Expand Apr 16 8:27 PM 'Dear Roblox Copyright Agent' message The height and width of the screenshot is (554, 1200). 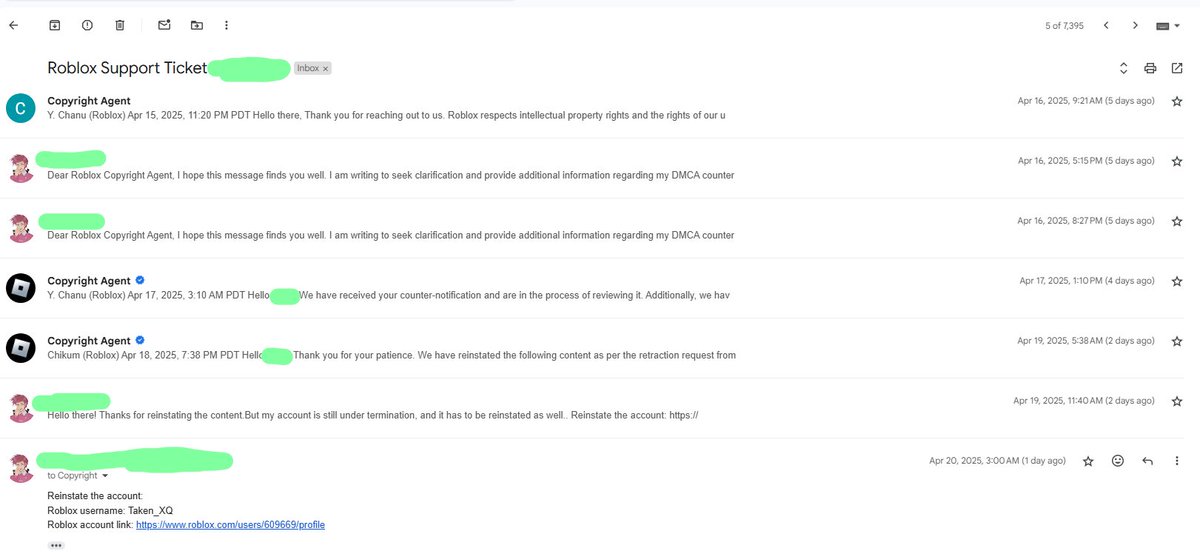[390, 235]
